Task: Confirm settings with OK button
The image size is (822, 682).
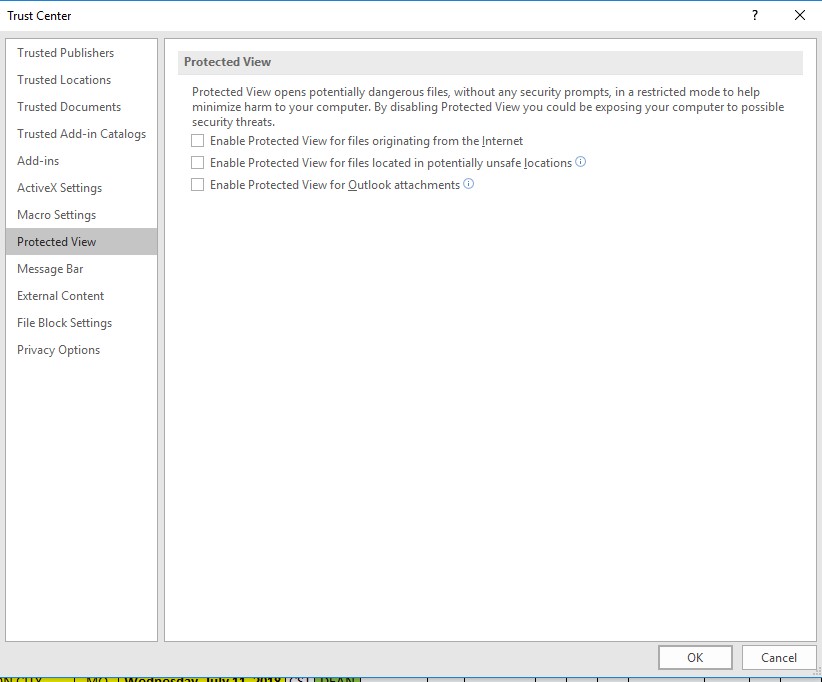Action: coord(695,657)
